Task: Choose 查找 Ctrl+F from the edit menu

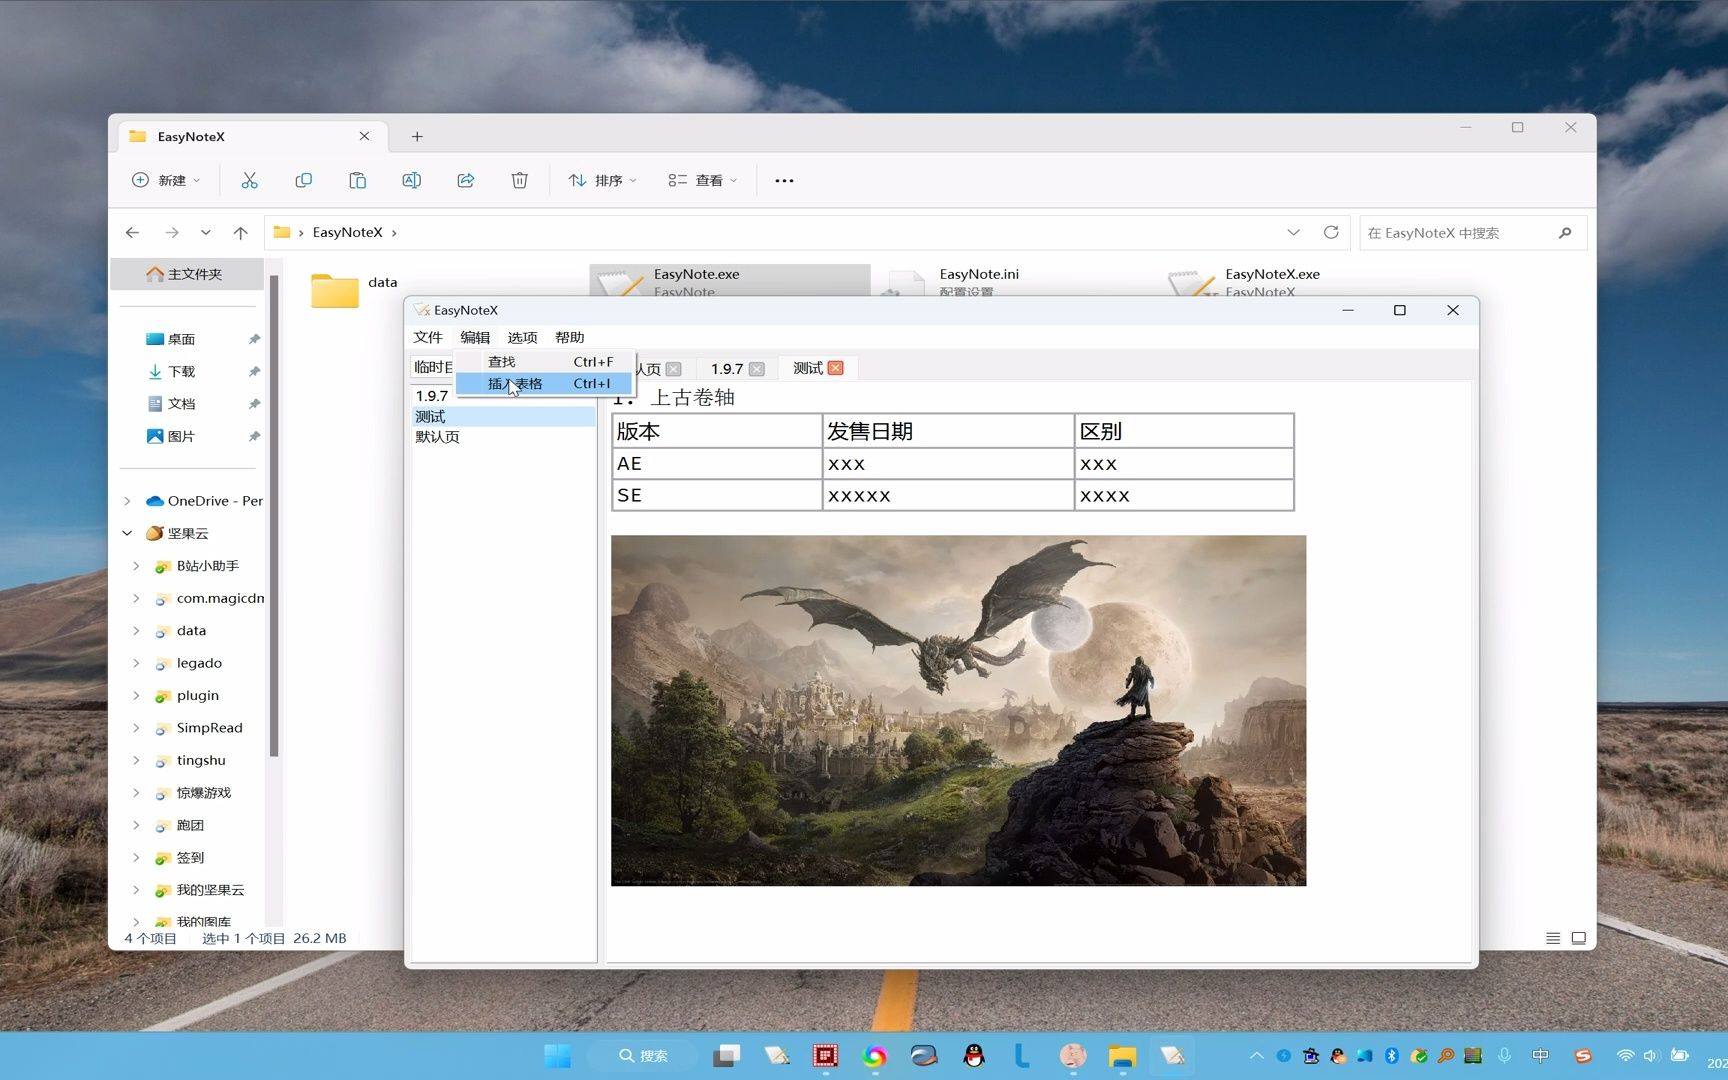Action: [x=544, y=362]
